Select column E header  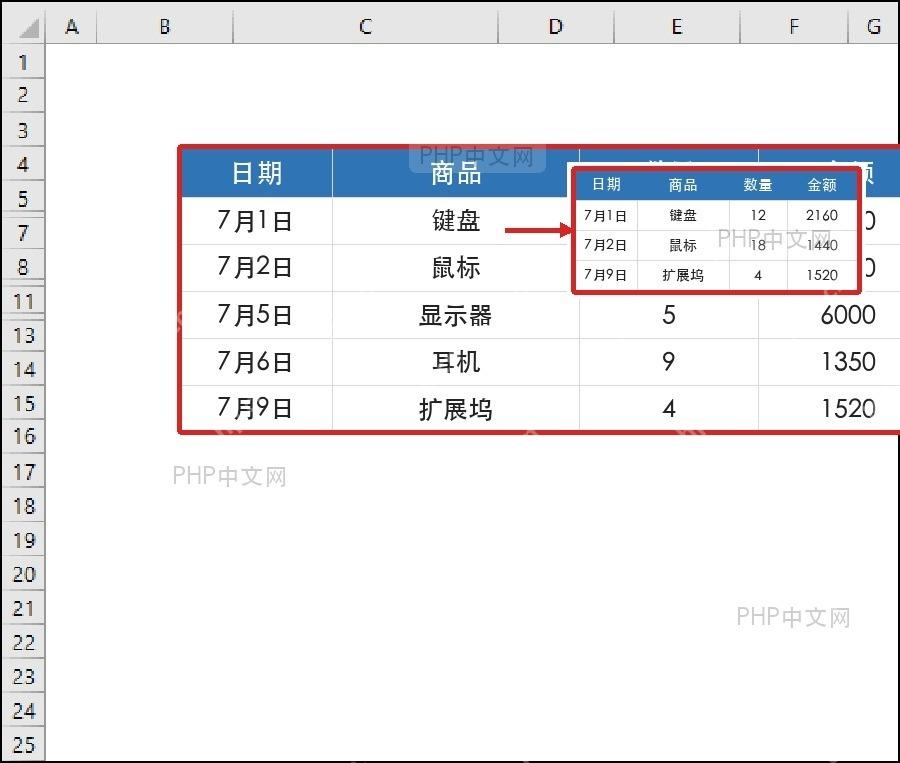[x=677, y=26]
